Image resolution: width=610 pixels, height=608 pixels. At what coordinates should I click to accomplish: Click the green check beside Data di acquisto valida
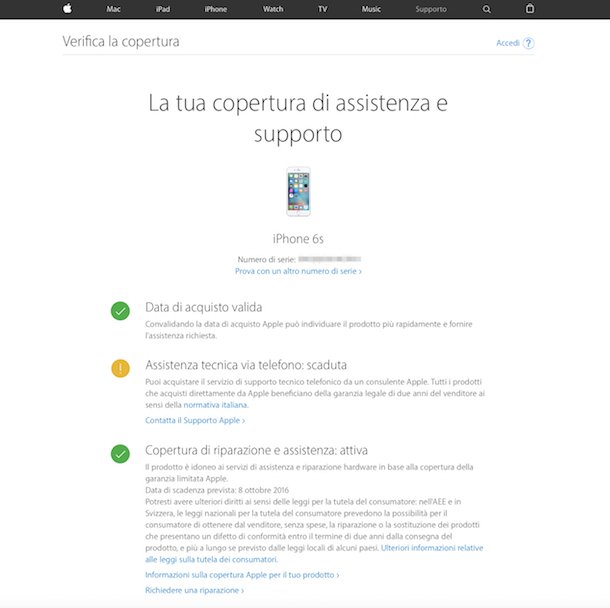click(120, 311)
